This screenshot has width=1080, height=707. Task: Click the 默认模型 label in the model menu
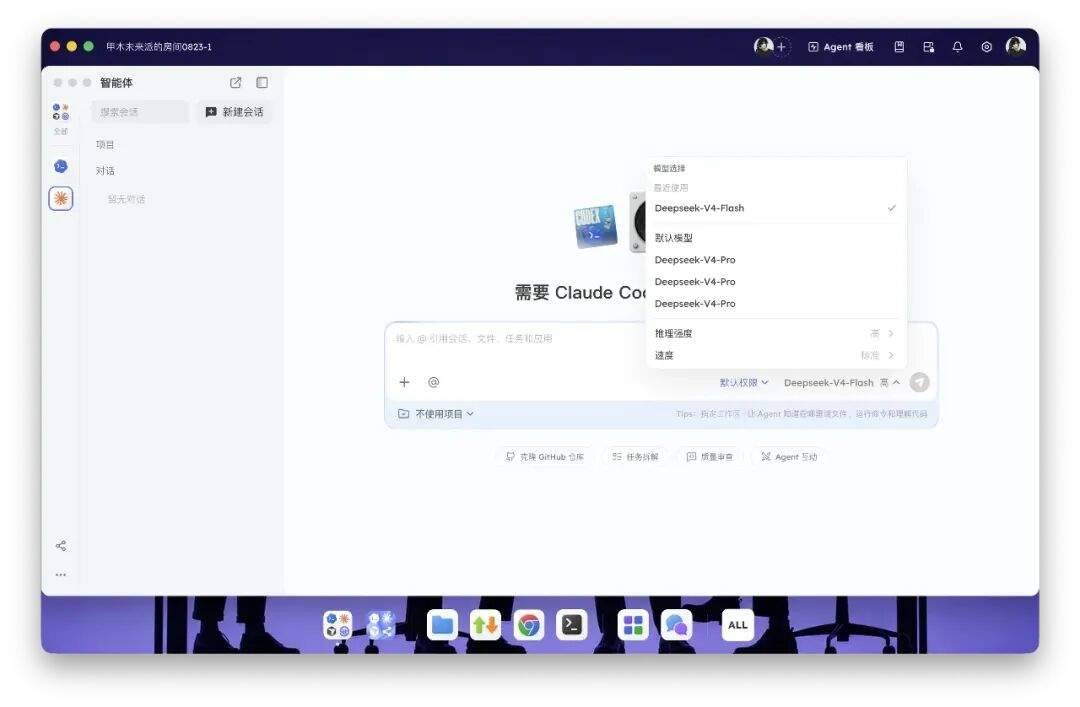674,238
